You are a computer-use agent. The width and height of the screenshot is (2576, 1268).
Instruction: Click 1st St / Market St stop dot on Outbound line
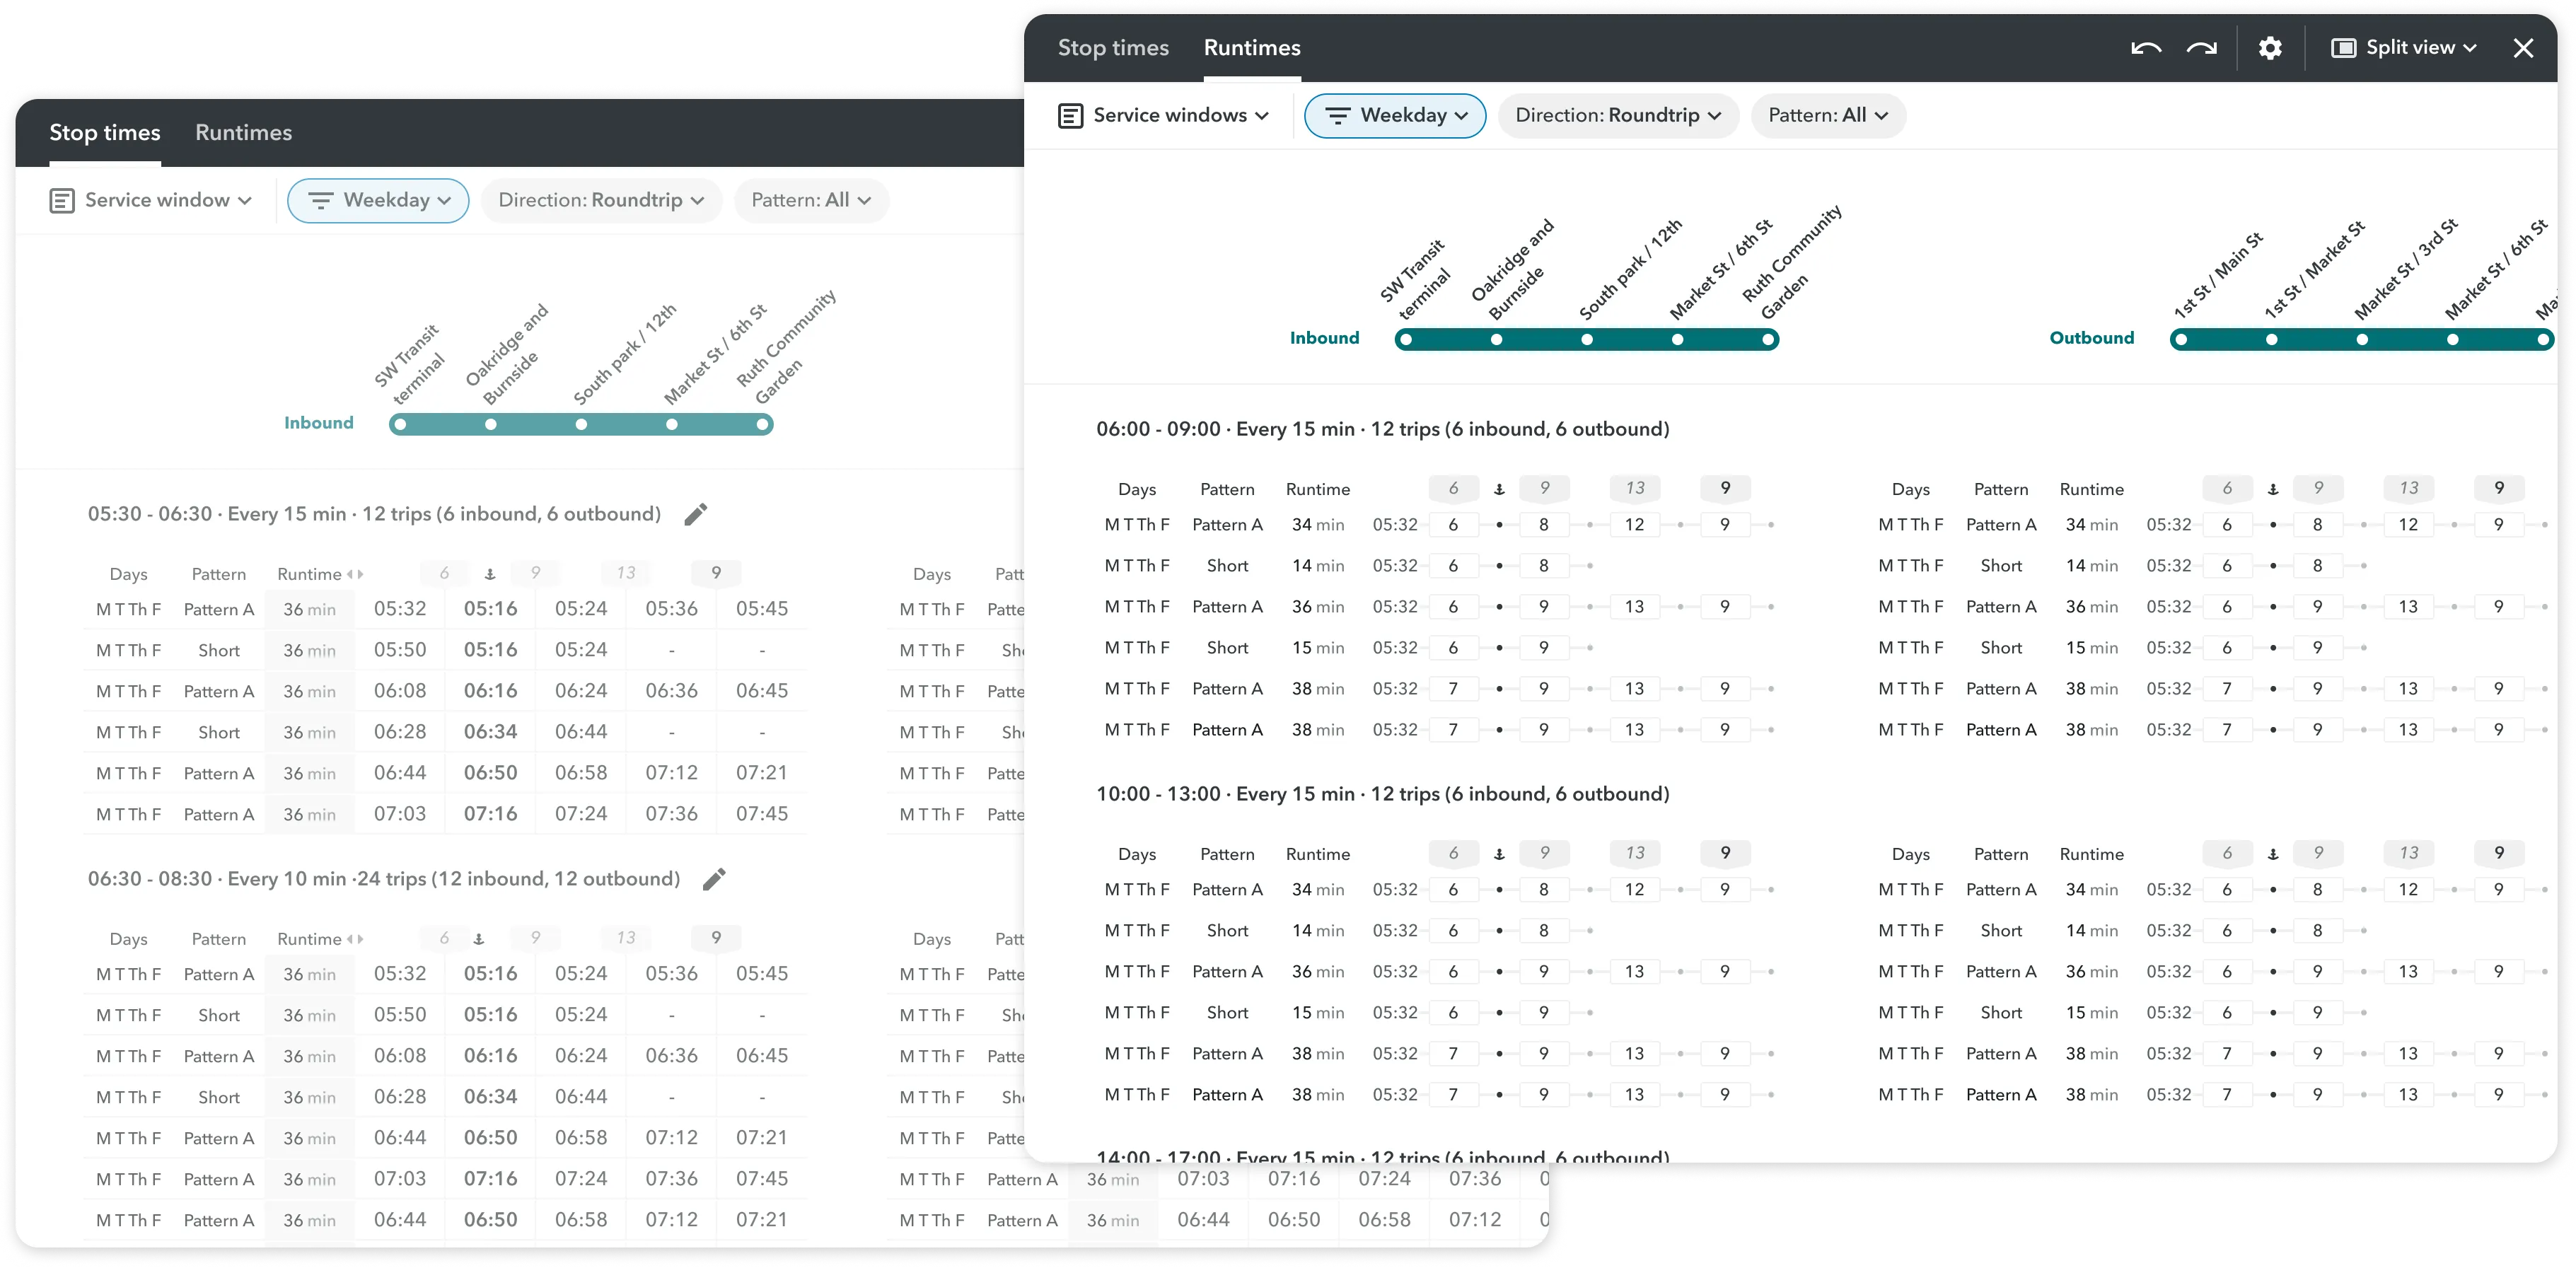[2272, 339]
